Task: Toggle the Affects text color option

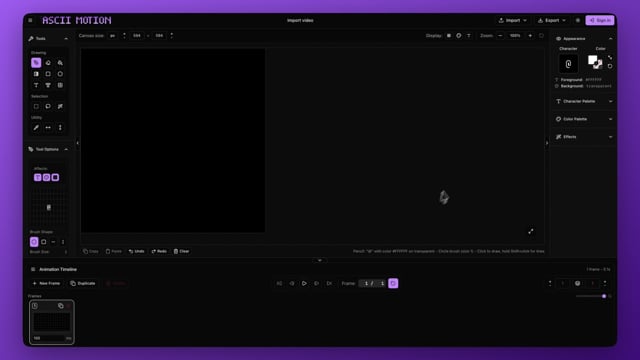Action: click(47, 177)
